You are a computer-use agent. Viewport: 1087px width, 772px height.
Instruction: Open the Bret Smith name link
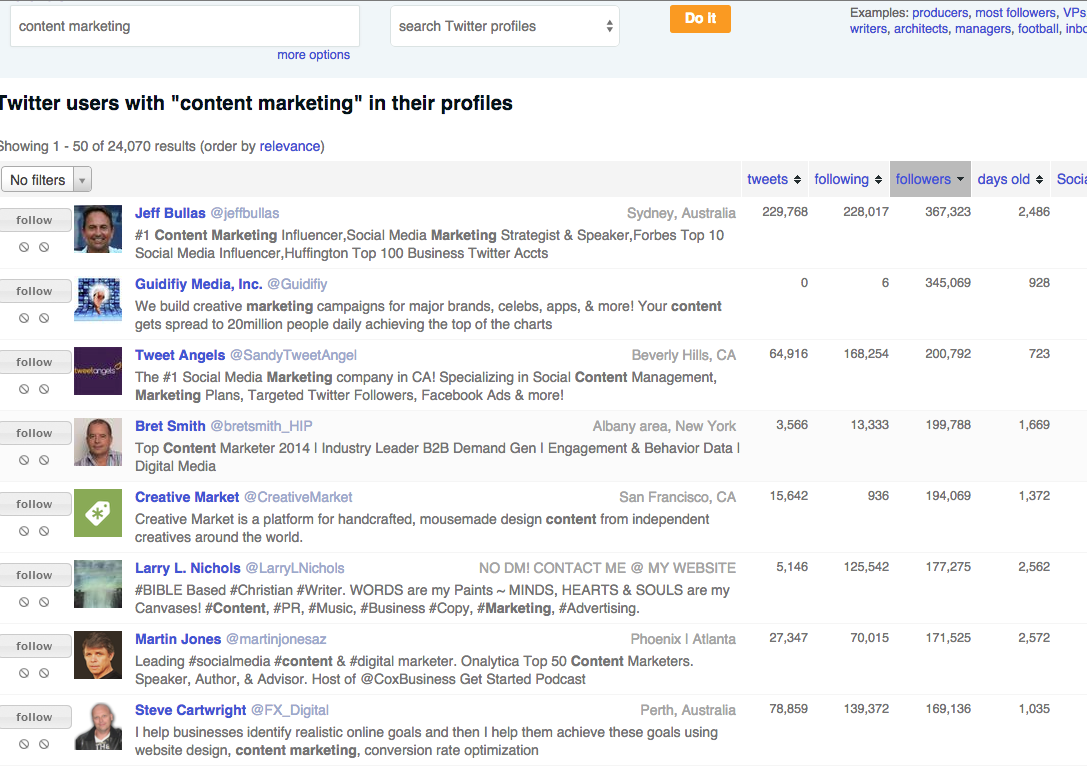point(170,426)
